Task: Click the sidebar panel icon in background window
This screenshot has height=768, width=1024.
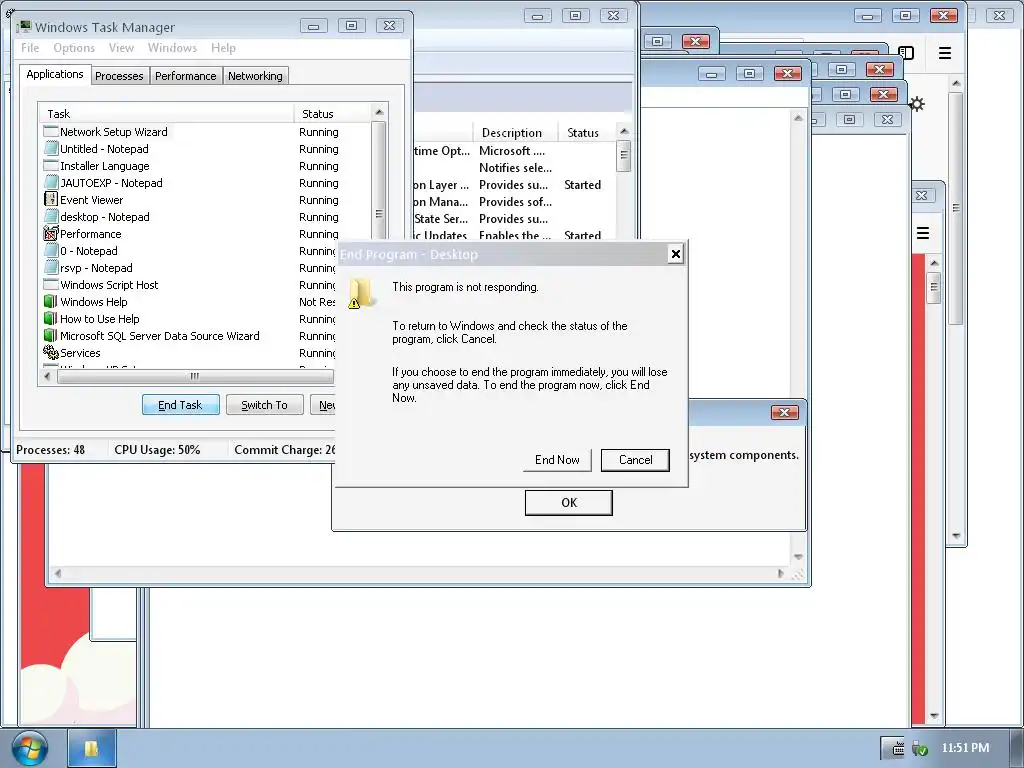Action: point(906,53)
